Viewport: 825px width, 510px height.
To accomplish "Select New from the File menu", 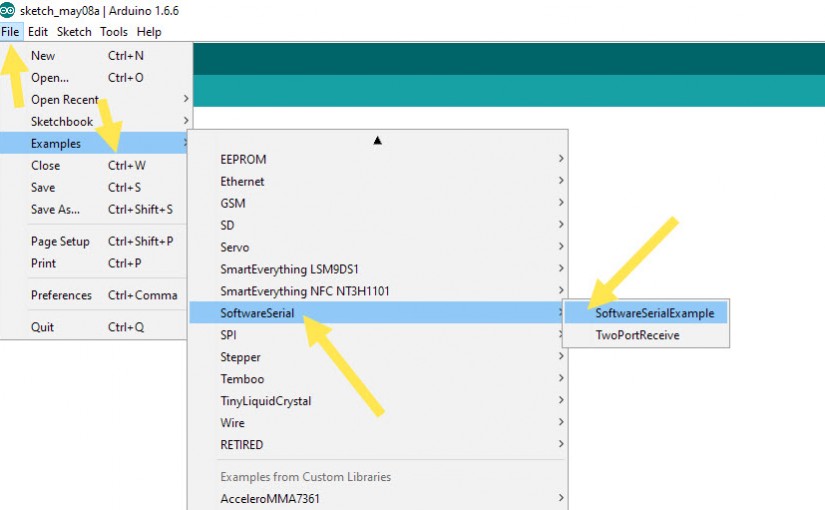I will click(44, 56).
